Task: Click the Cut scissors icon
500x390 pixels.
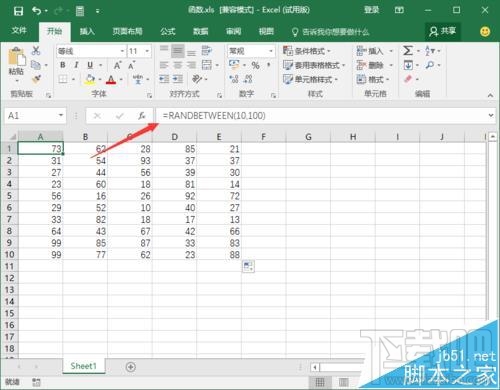Action: (x=36, y=51)
